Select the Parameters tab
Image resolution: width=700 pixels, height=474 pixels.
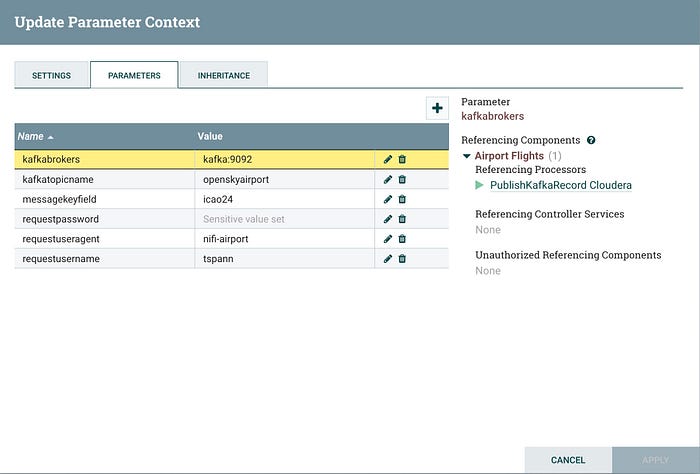click(134, 75)
